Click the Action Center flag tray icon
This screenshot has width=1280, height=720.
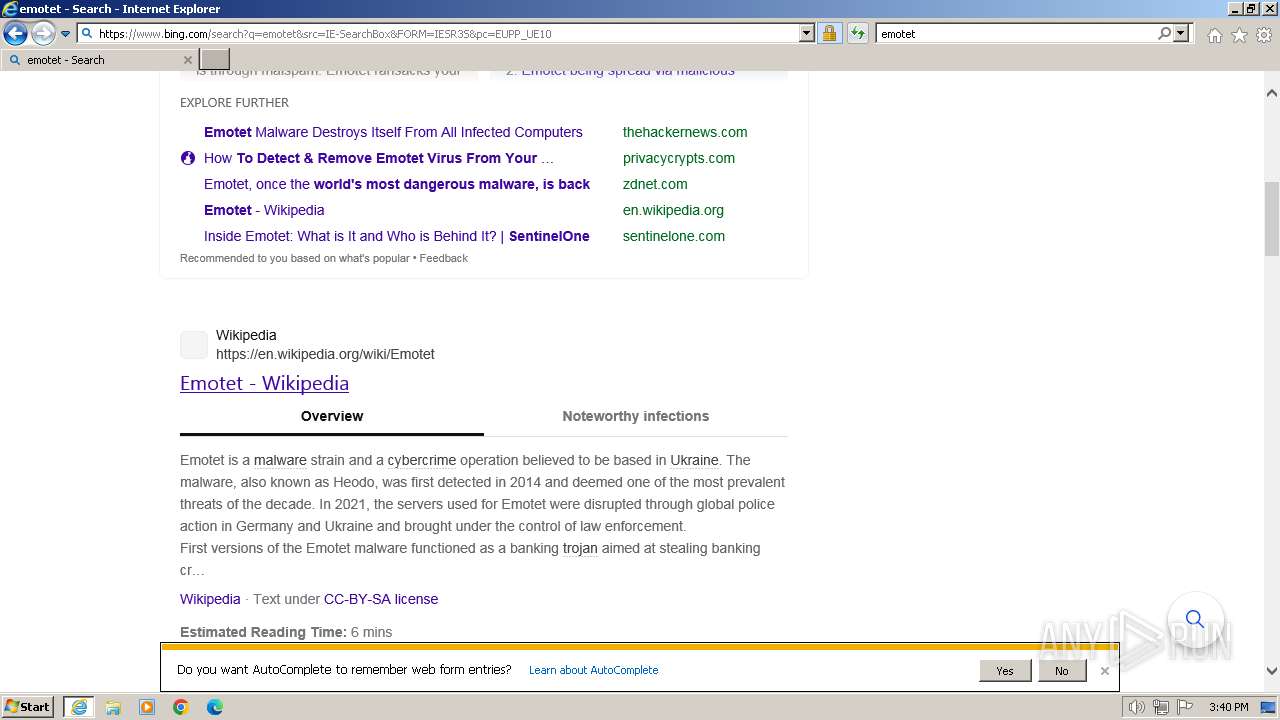click(x=1183, y=707)
